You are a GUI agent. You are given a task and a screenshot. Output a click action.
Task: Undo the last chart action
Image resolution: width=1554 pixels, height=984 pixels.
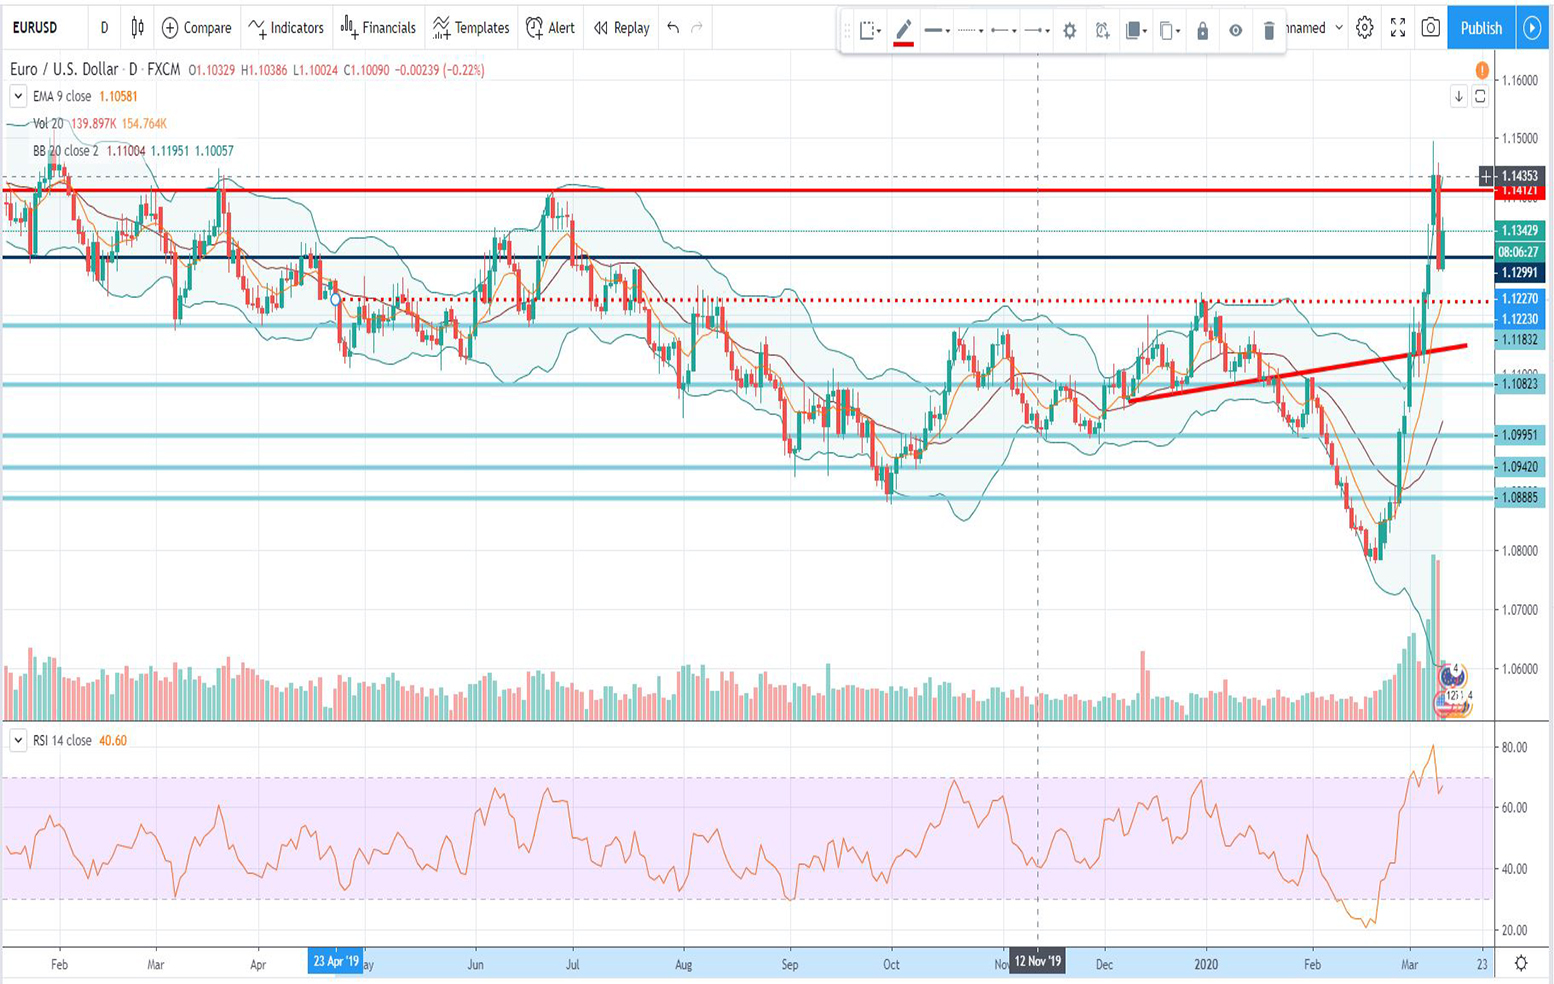tap(673, 28)
